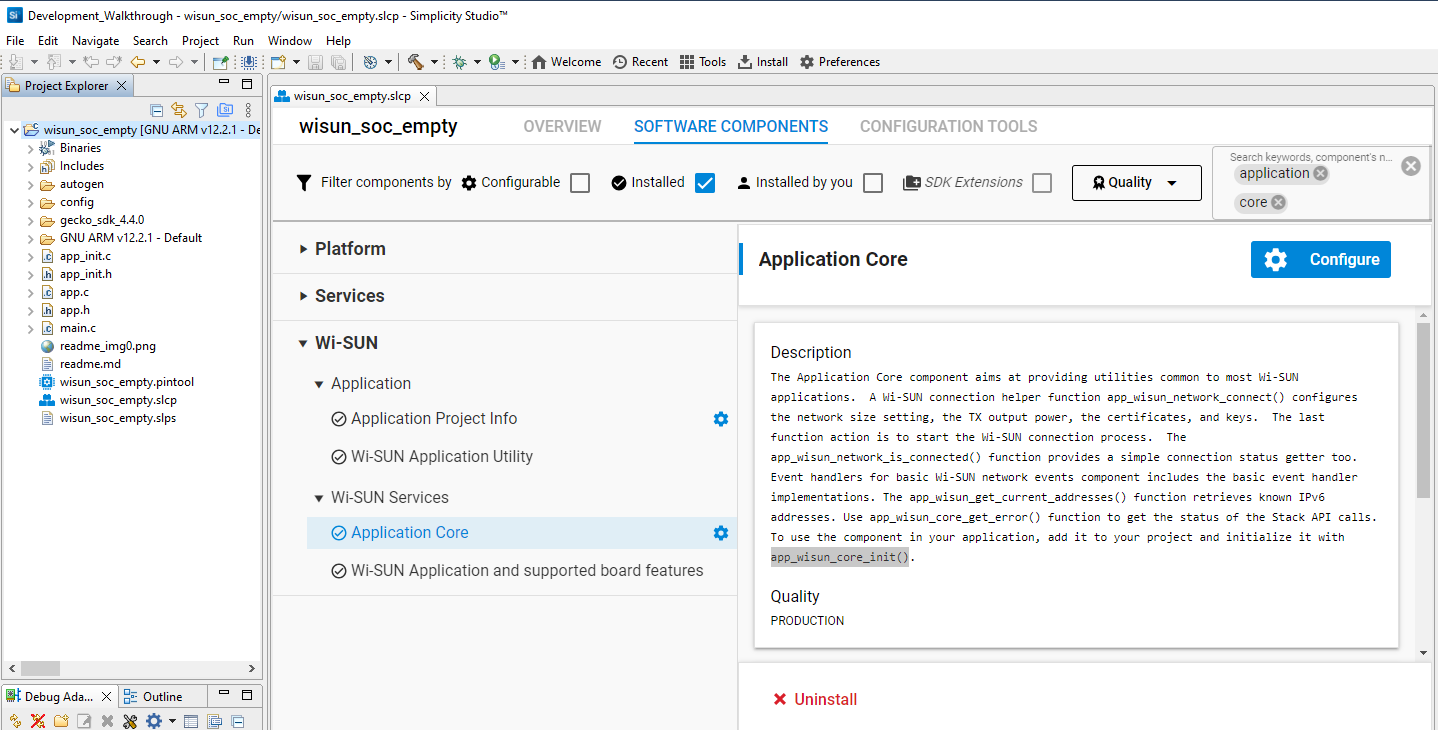Image resolution: width=1438 pixels, height=730 pixels.
Task: Open Project Explorer filter icon
Action: (x=202, y=110)
